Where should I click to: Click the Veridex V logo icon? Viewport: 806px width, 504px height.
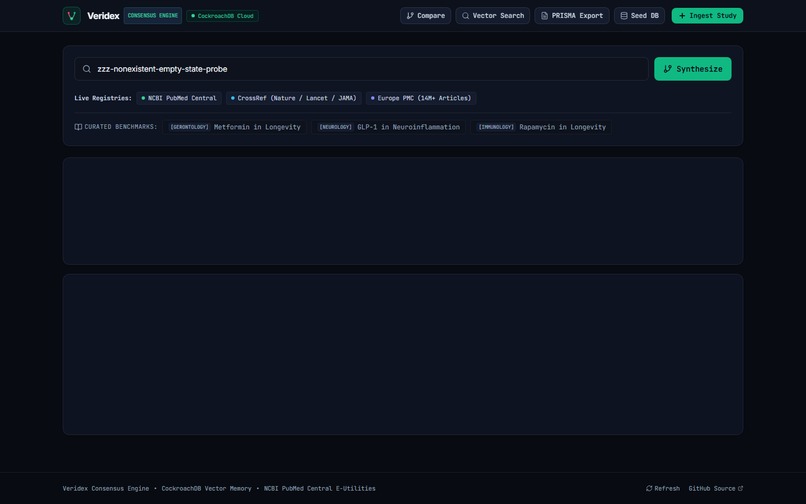(71, 16)
